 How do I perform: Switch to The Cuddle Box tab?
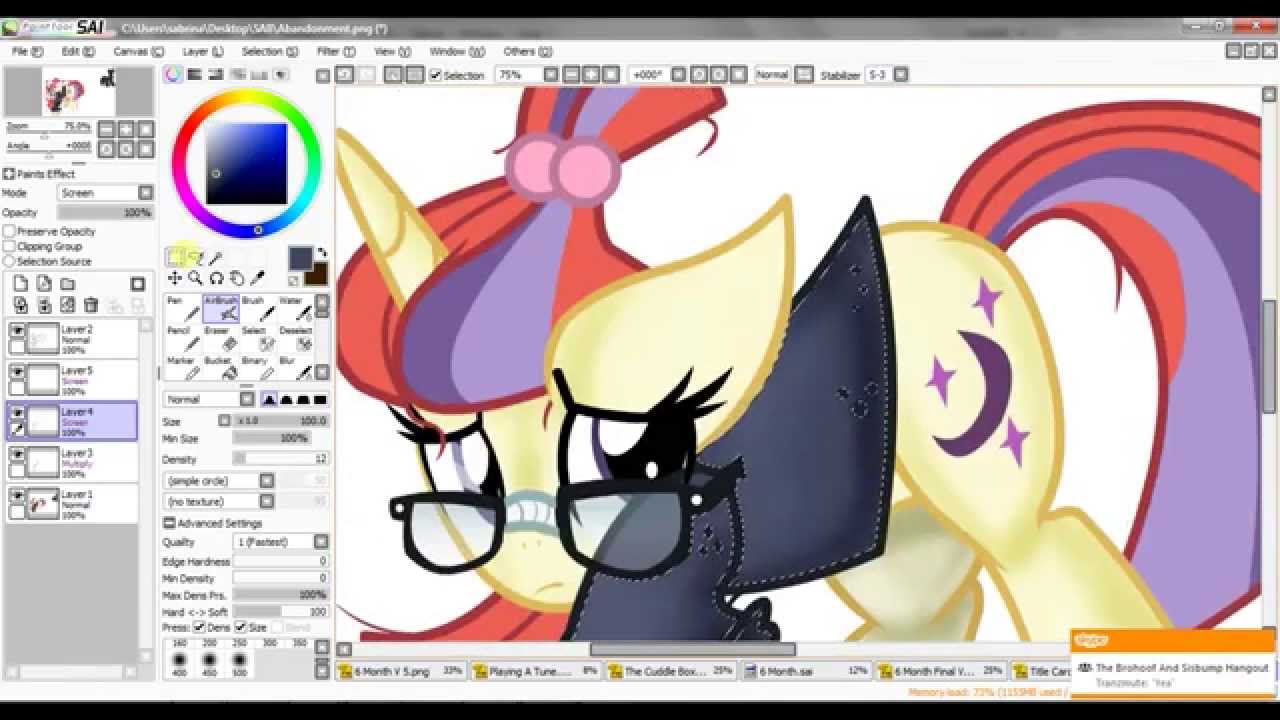coord(672,671)
